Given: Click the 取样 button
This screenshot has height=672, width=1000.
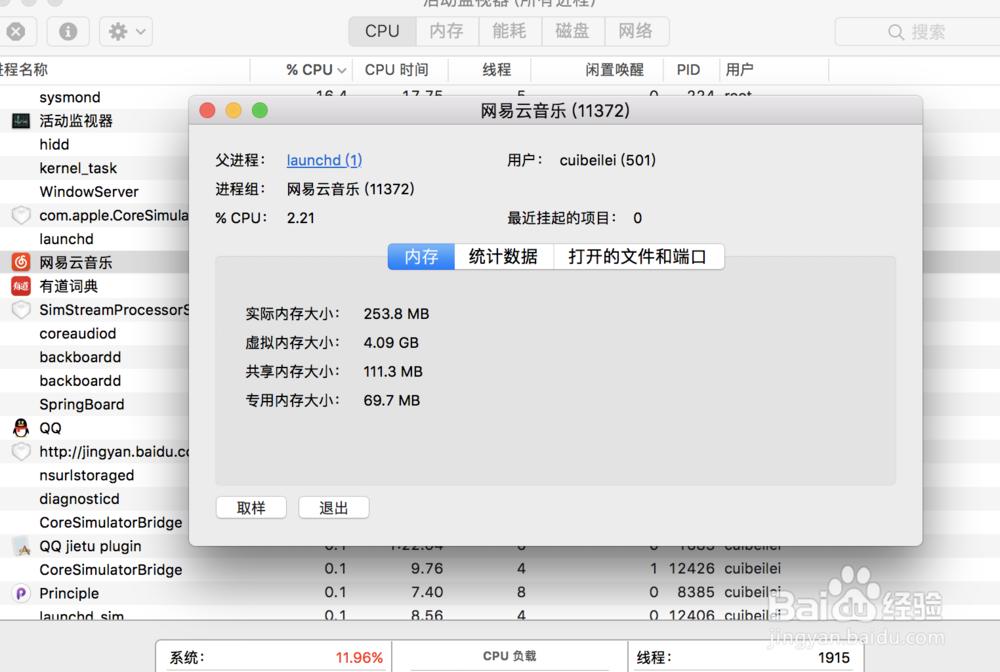Looking at the screenshot, I should tap(251, 508).
